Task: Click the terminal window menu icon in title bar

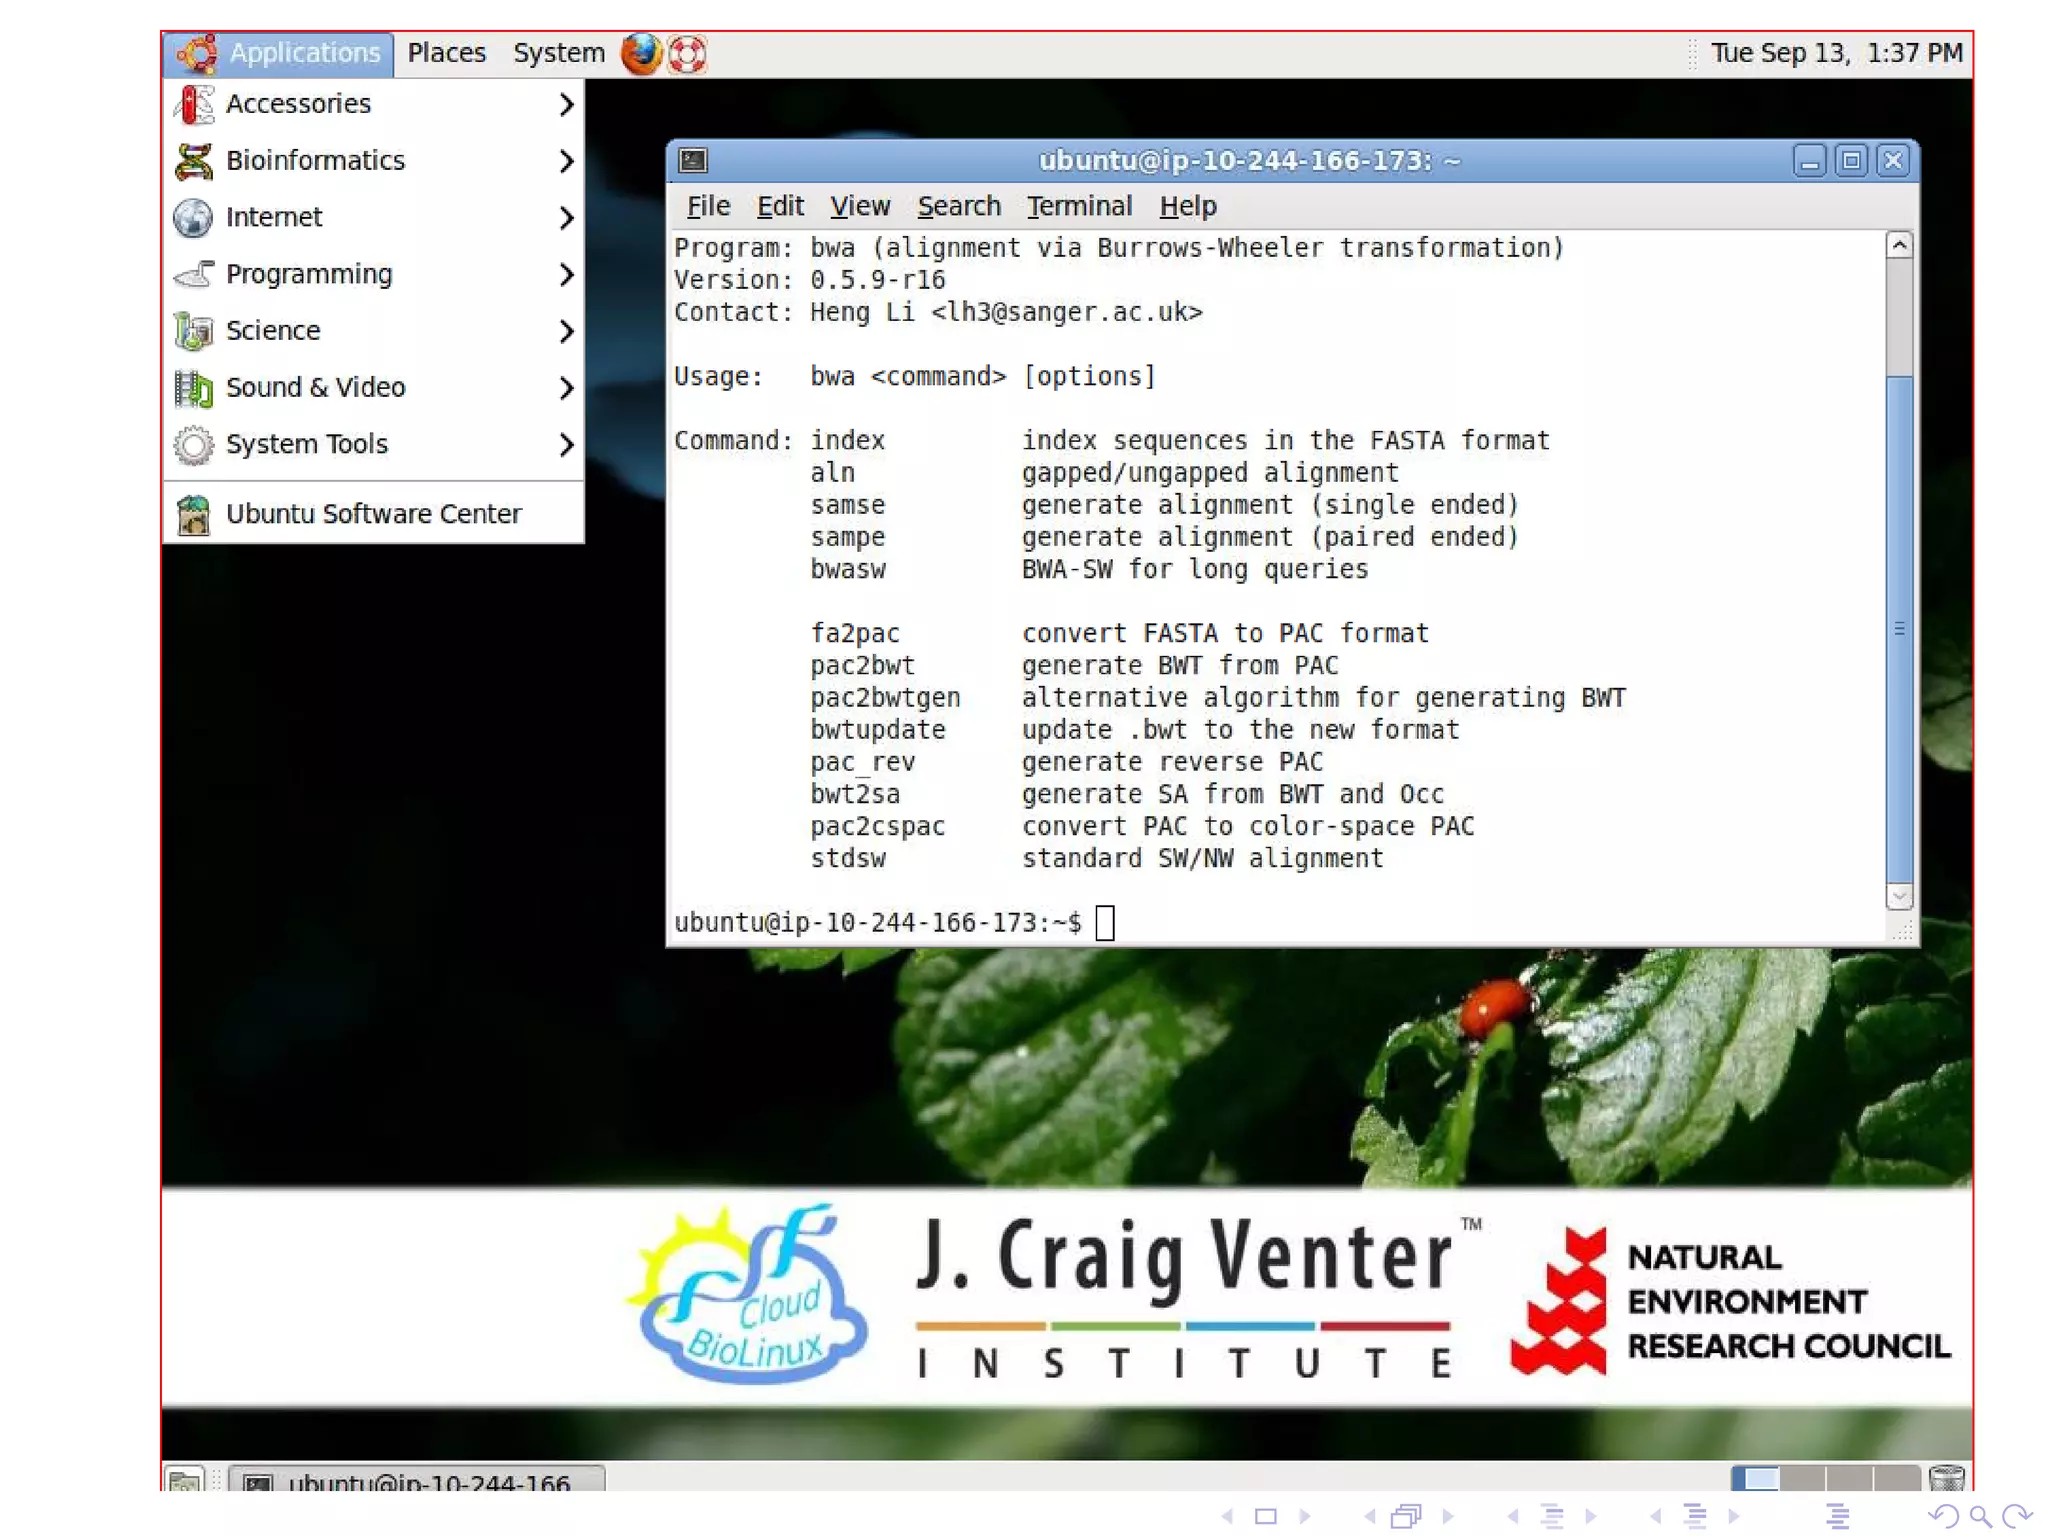Action: (693, 161)
